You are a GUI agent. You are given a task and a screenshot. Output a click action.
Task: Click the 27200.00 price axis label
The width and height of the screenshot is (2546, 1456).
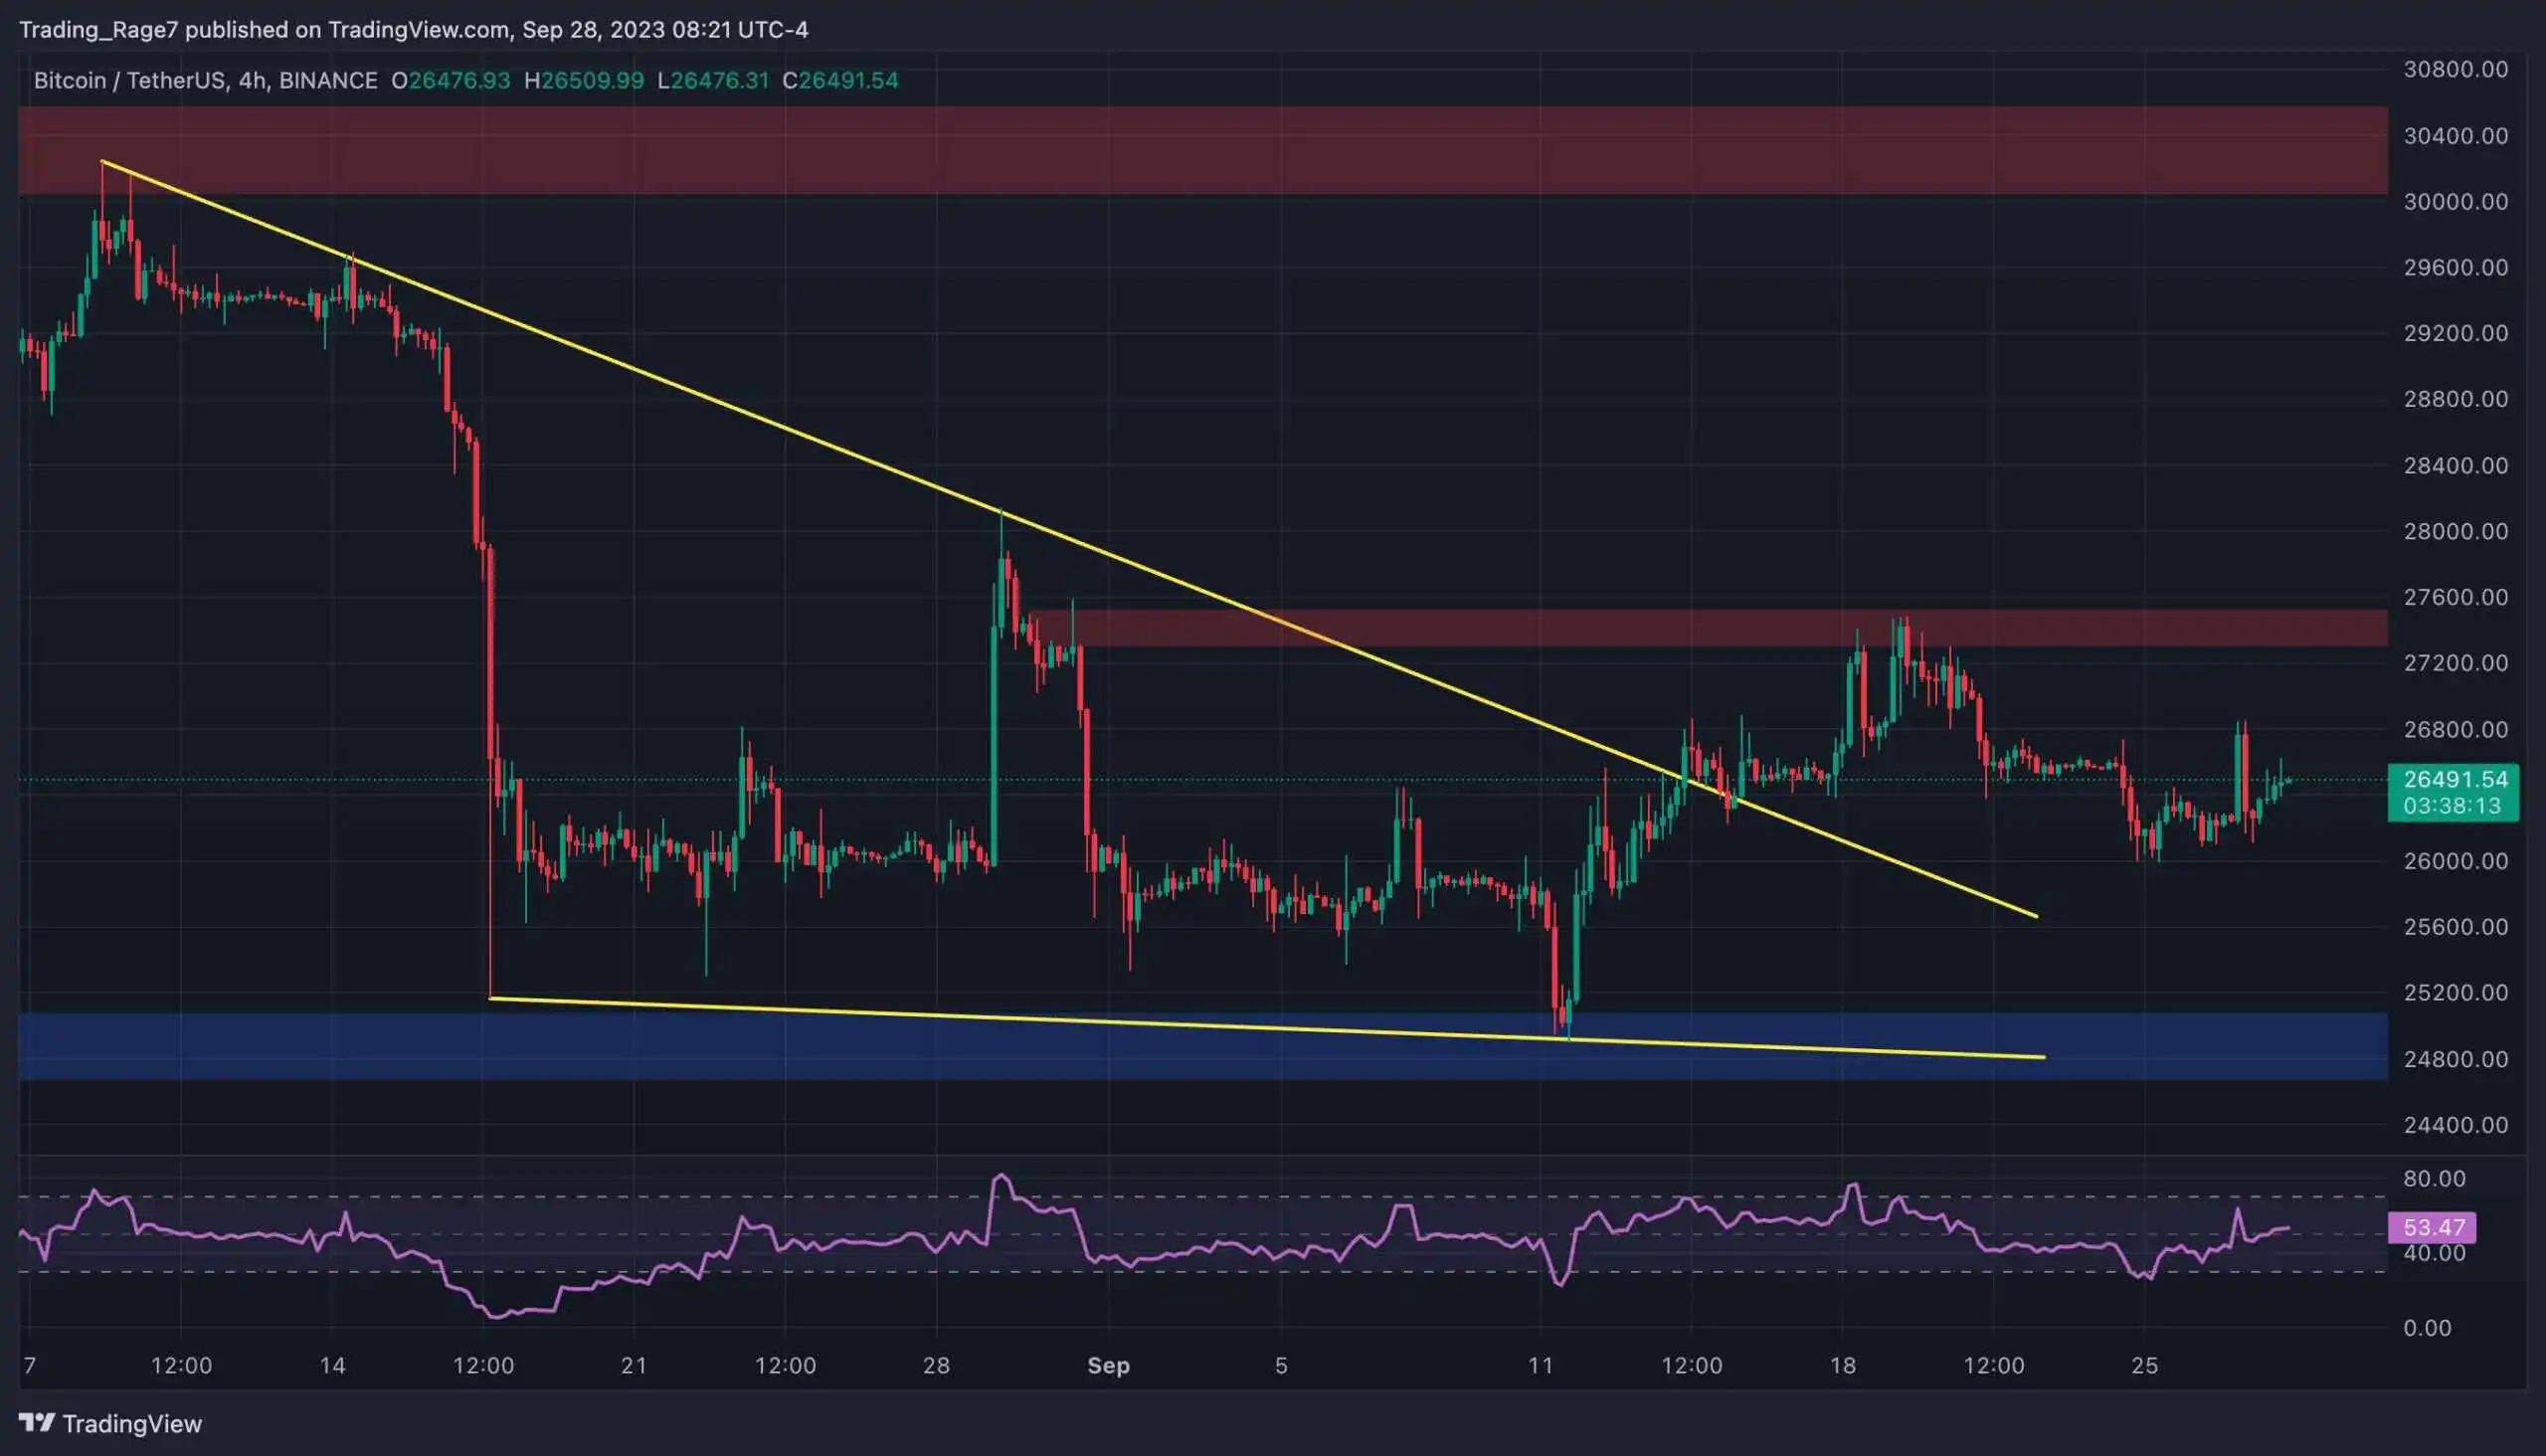(x=2455, y=663)
